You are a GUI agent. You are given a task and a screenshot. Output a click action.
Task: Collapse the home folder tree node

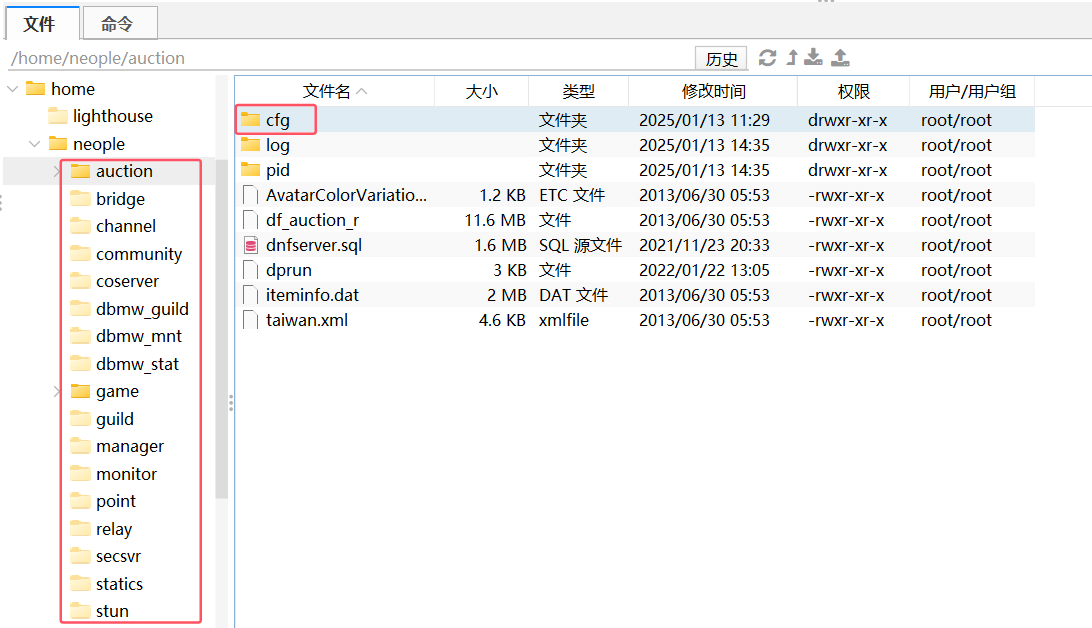(x=12, y=89)
